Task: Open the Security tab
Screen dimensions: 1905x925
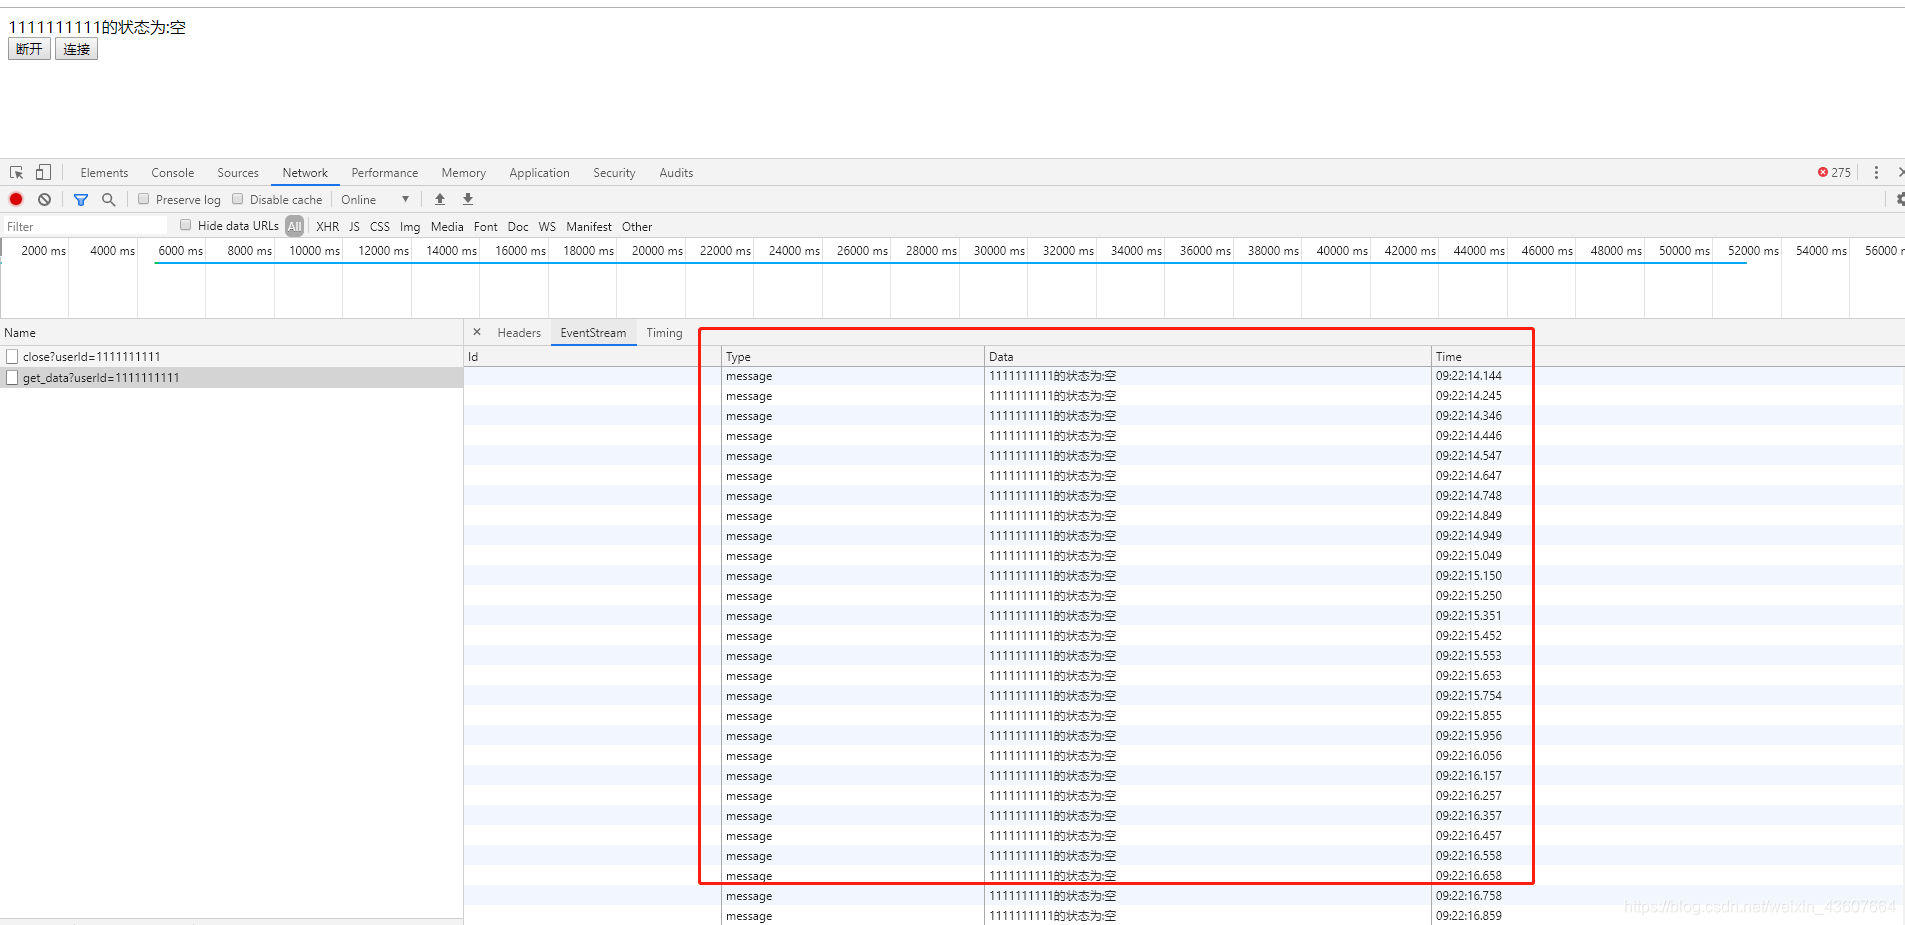Action: tap(614, 173)
